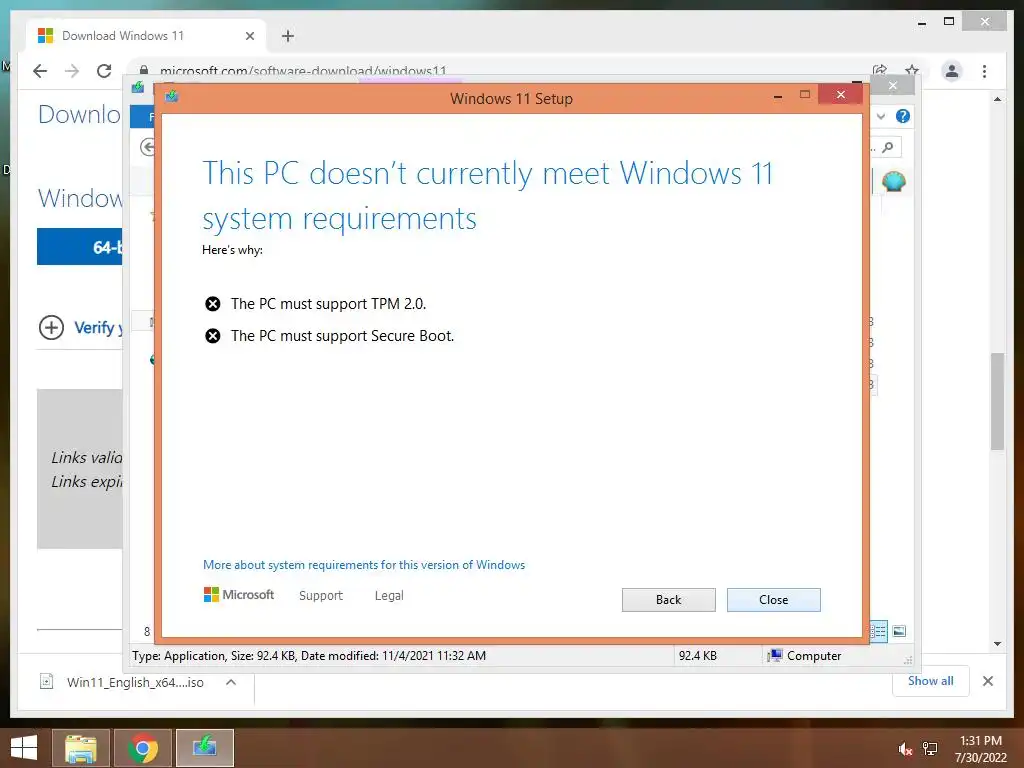This screenshot has width=1024, height=768.
Task: Close the Chrome downloads bar
Action: pos(987,681)
